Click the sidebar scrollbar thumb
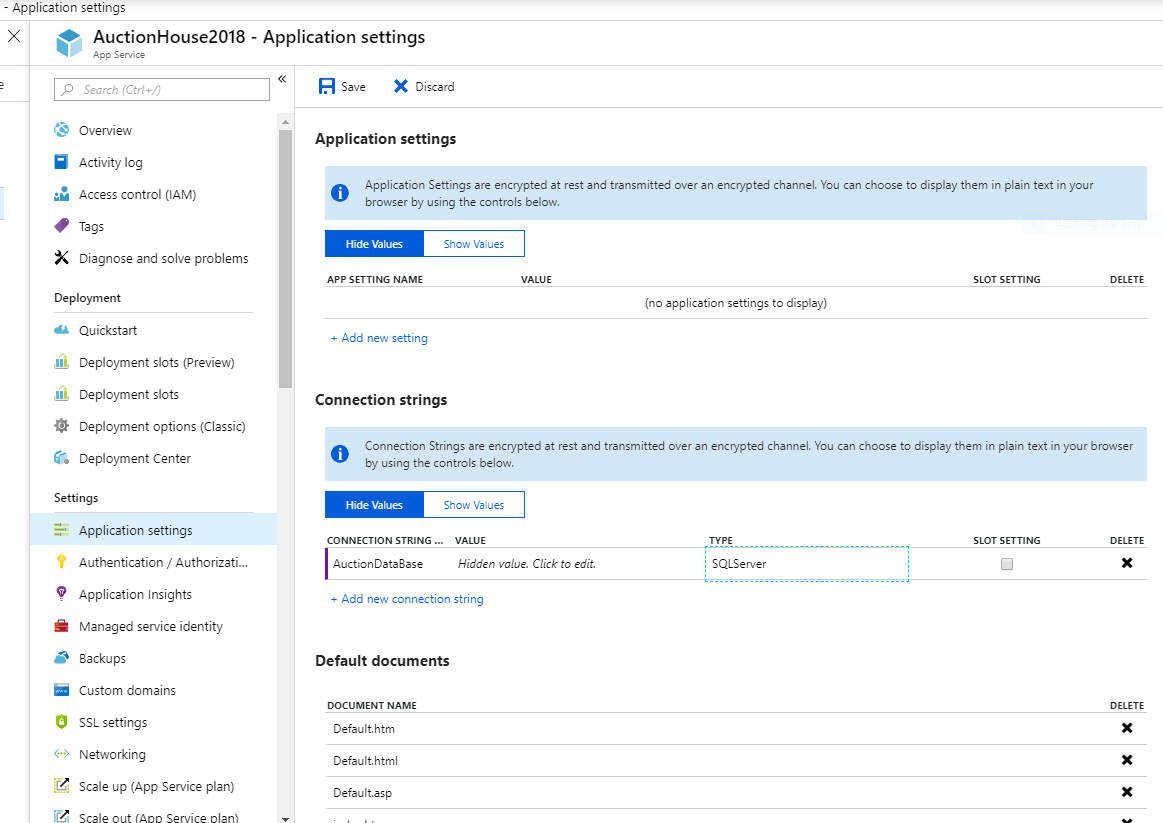Viewport: 1163px width, 823px height. pyautogui.click(x=286, y=259)
